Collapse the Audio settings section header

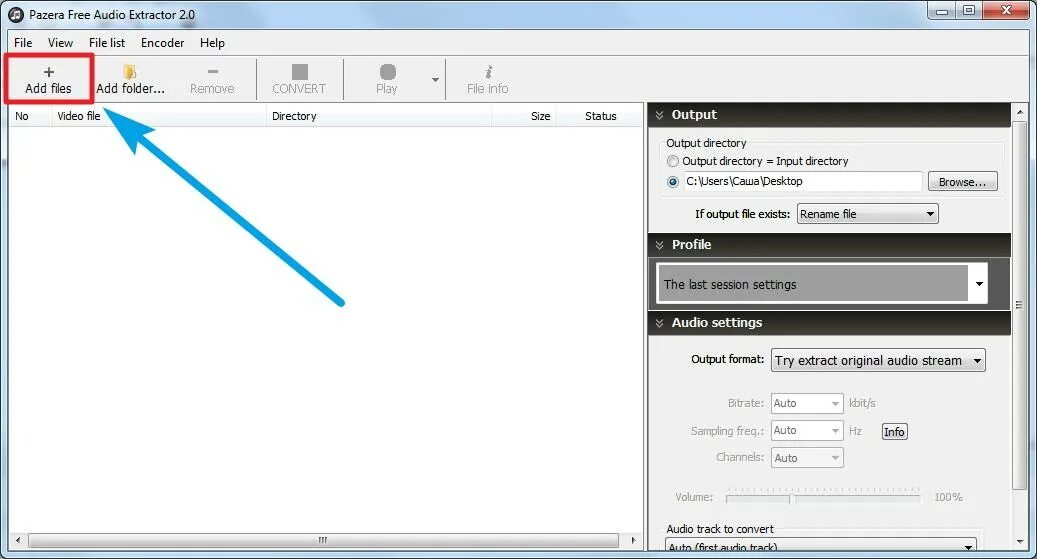pyautogui.click(x=829, y=323)
